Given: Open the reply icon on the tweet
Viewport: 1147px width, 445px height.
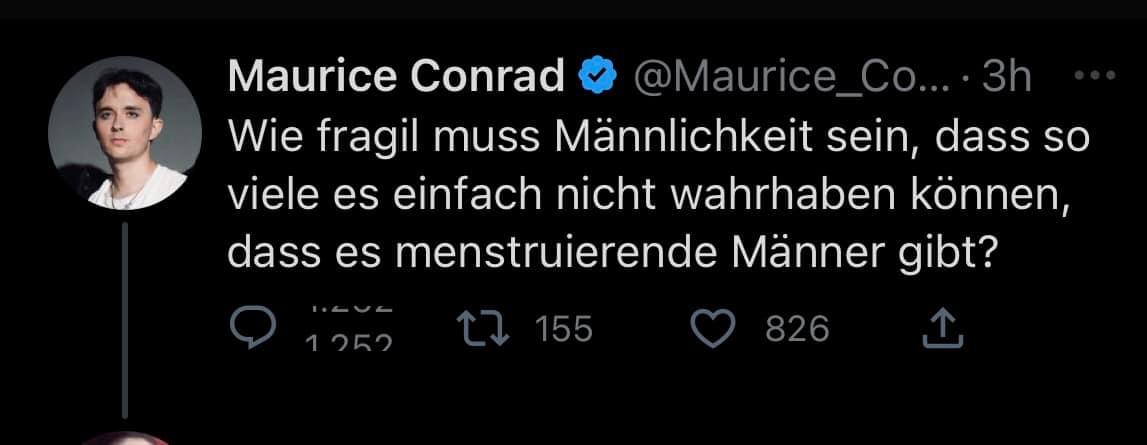Looking at the screenshot, I should 250,329.
